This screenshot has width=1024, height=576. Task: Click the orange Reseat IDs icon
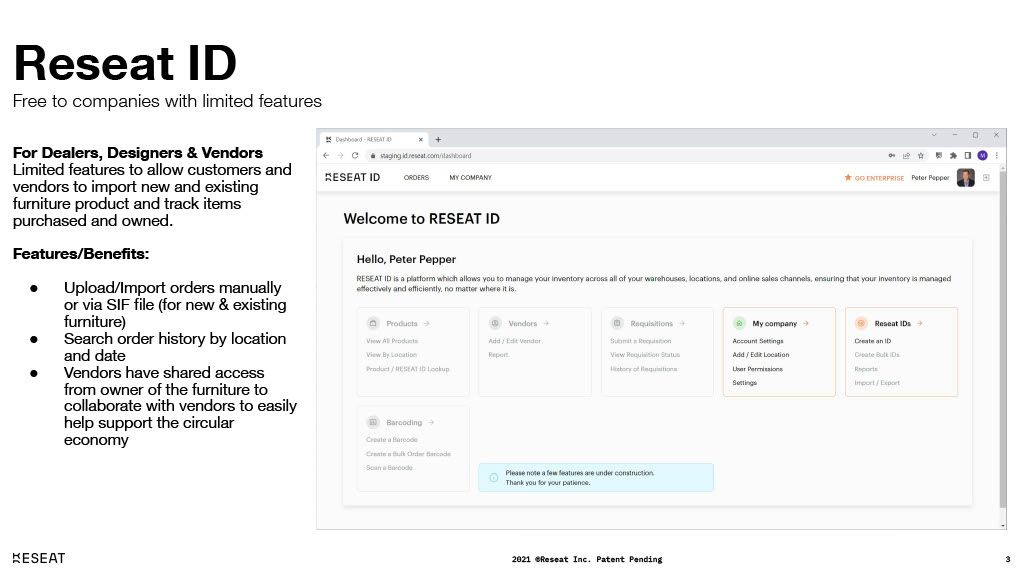861,323
